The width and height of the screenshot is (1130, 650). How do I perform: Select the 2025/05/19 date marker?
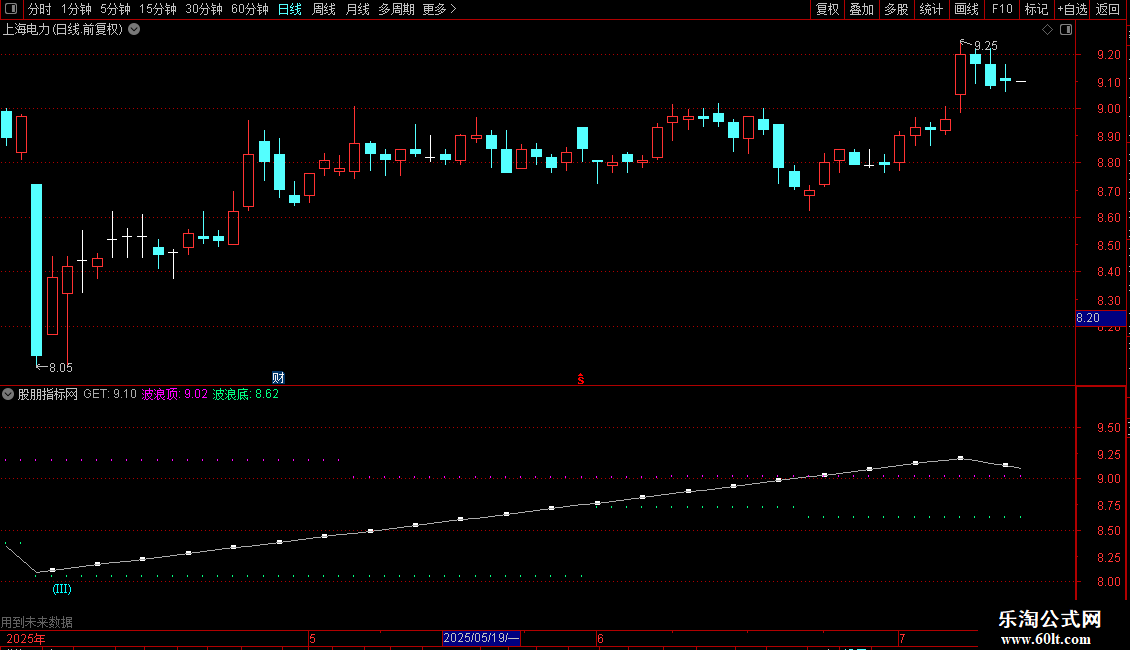click(x=481, y=638)
